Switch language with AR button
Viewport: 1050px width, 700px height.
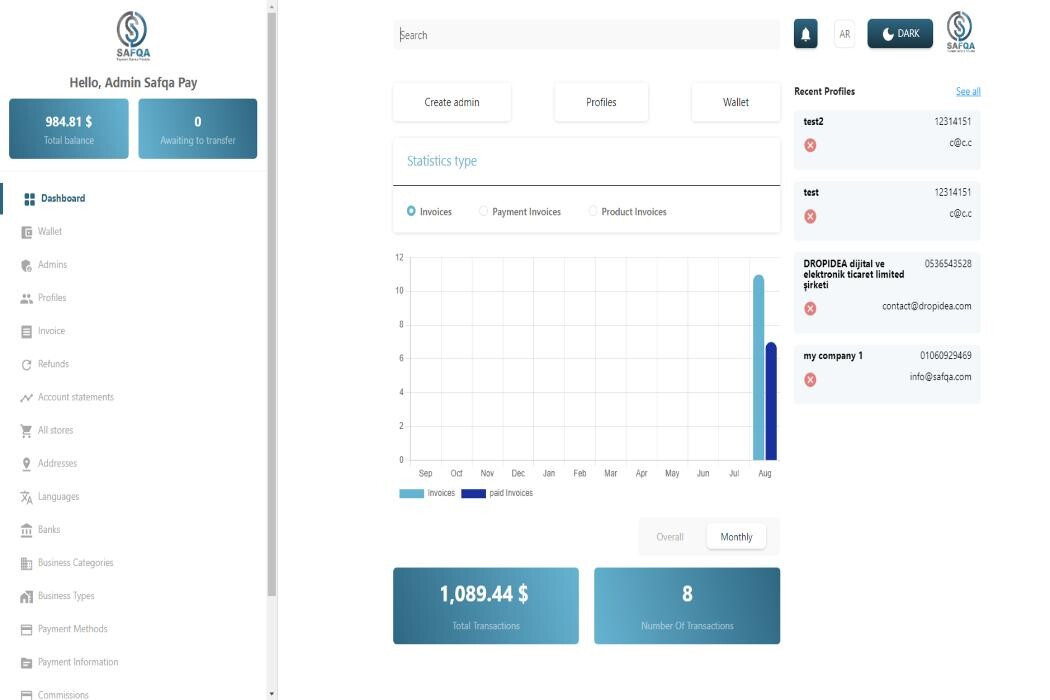click(845, 34)
